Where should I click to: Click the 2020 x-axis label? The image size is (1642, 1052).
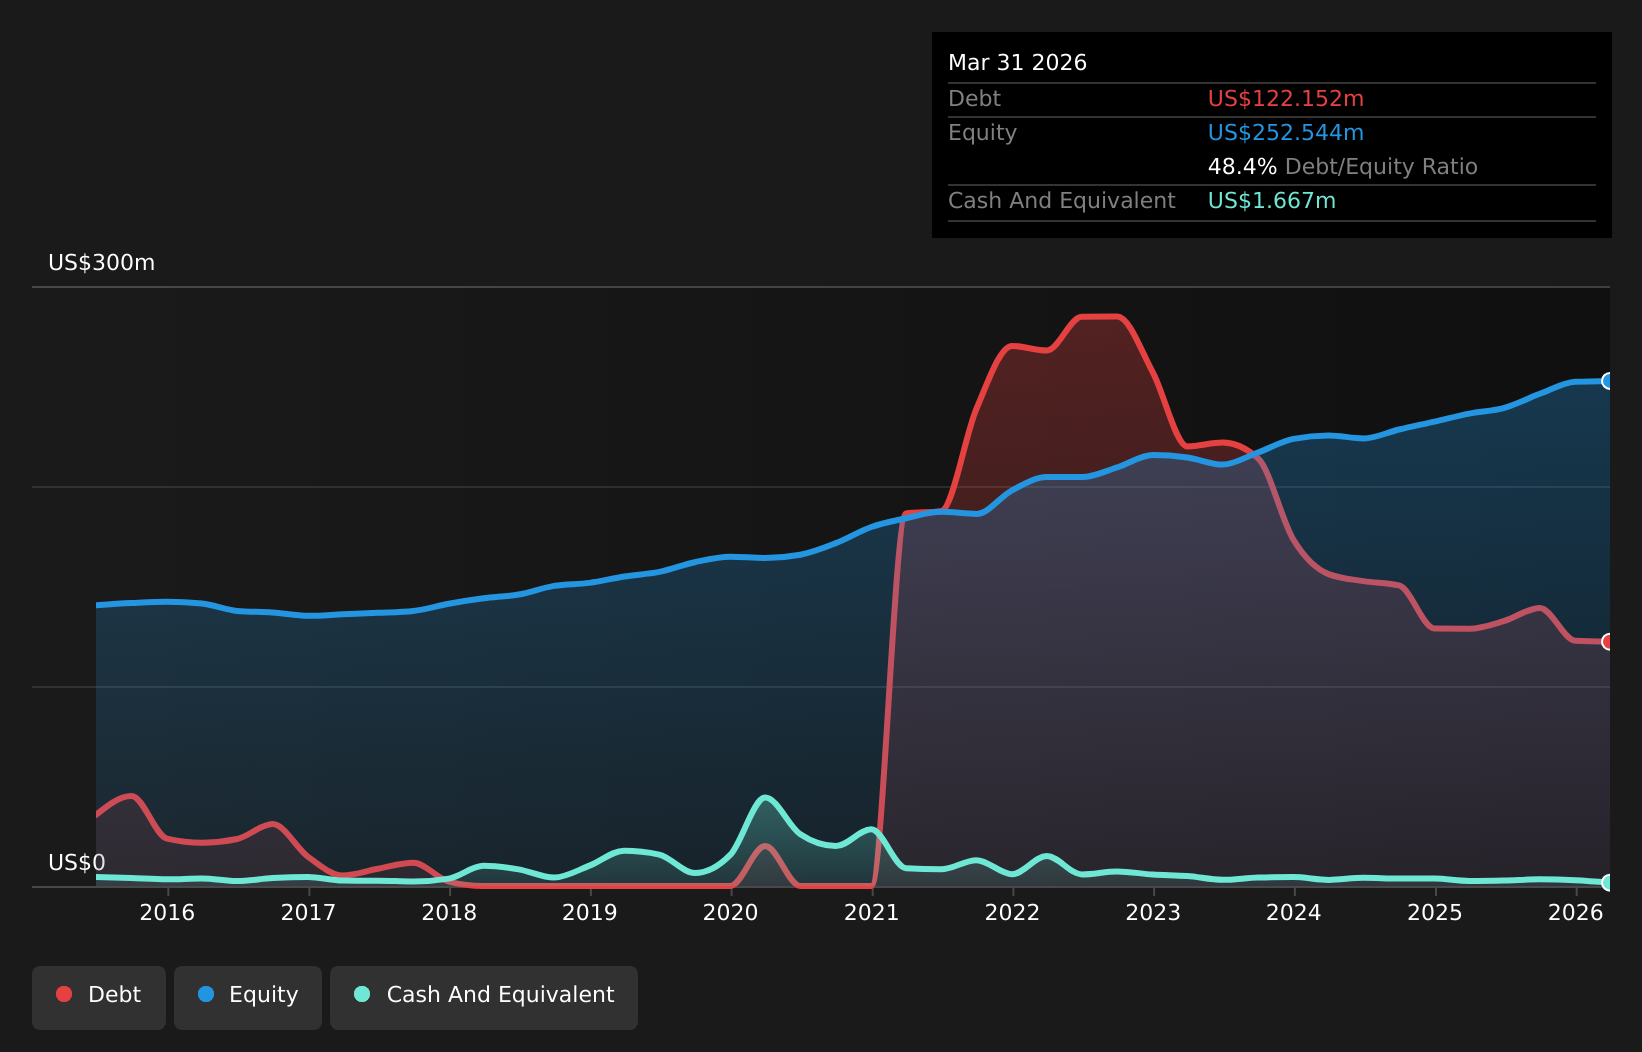(731, 913)
